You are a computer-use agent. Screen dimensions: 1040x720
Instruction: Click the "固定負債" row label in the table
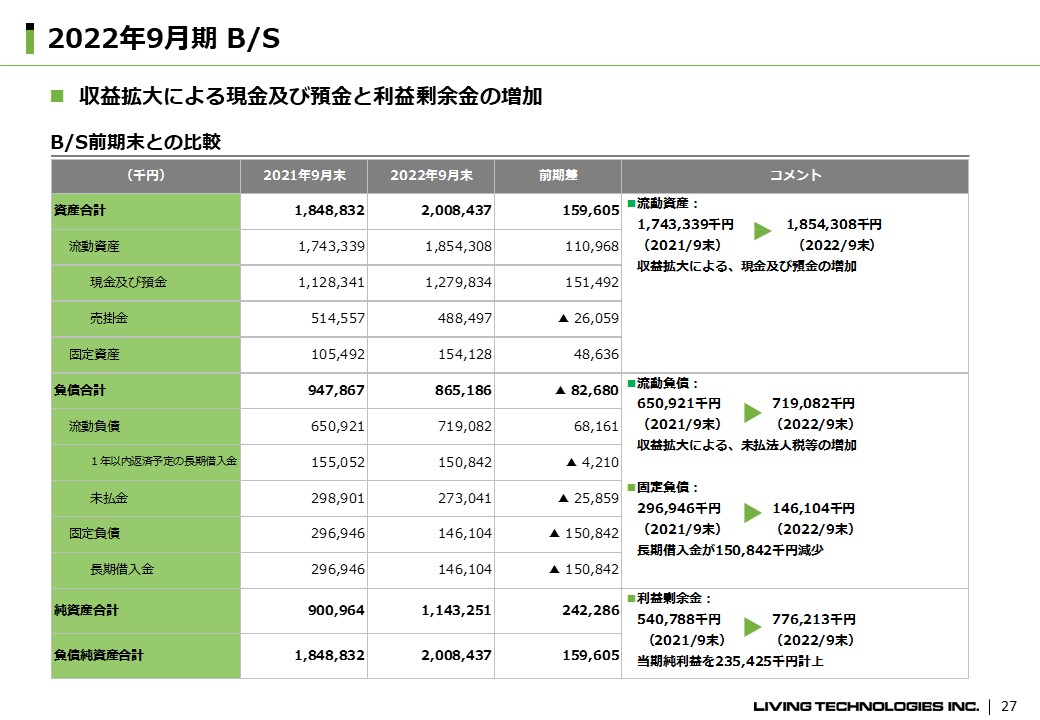coord(94,534)
